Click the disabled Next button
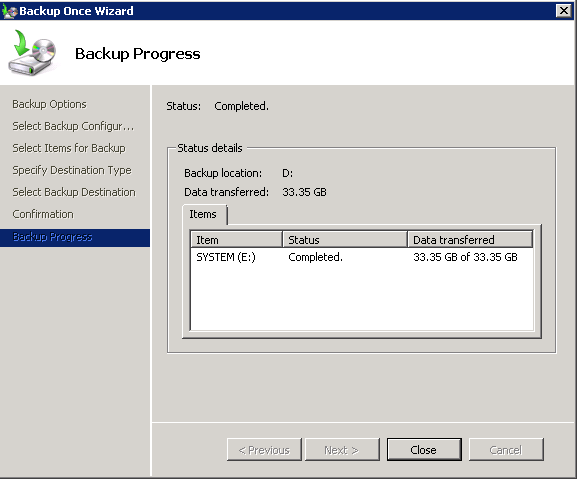The width and height of the screenshot is (577, 479). pyautogui.click(x=342, y=449)
